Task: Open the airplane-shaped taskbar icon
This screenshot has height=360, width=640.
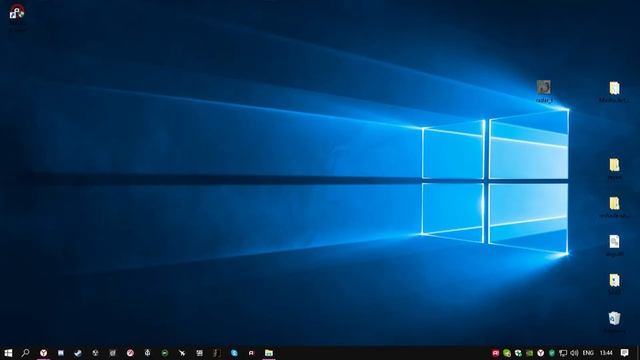Action: pos(182,353)
